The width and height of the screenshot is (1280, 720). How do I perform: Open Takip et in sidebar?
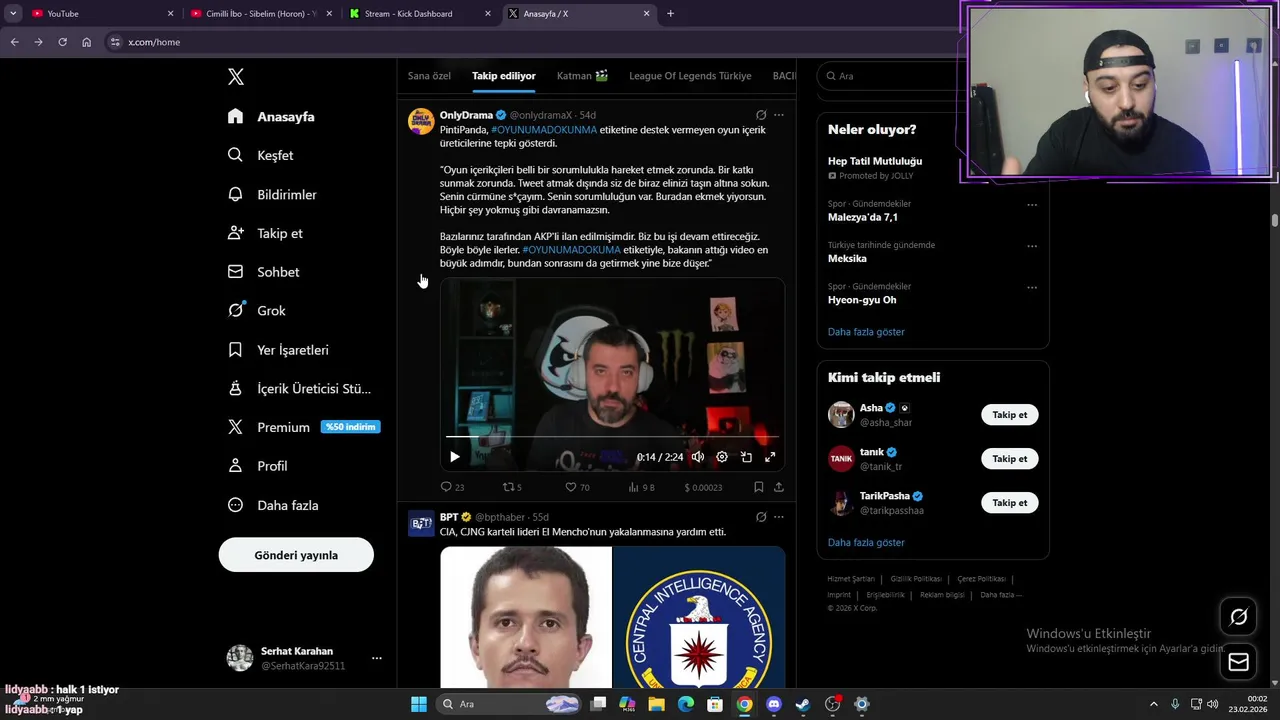[265, 233]
